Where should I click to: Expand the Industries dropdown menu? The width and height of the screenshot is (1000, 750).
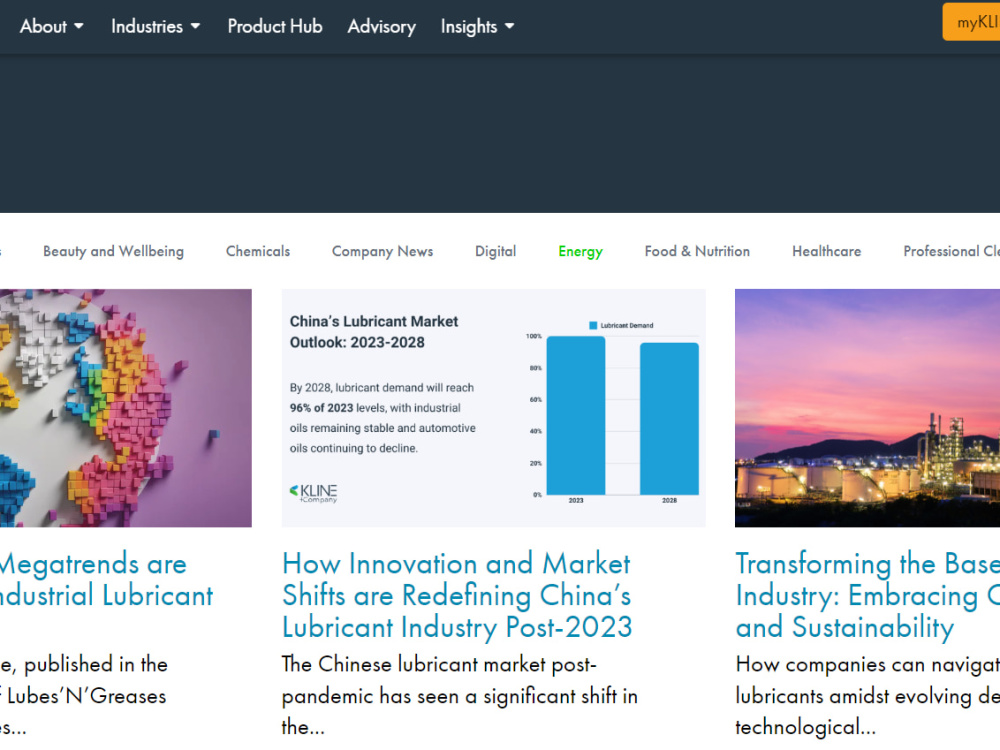pos(156,26)
